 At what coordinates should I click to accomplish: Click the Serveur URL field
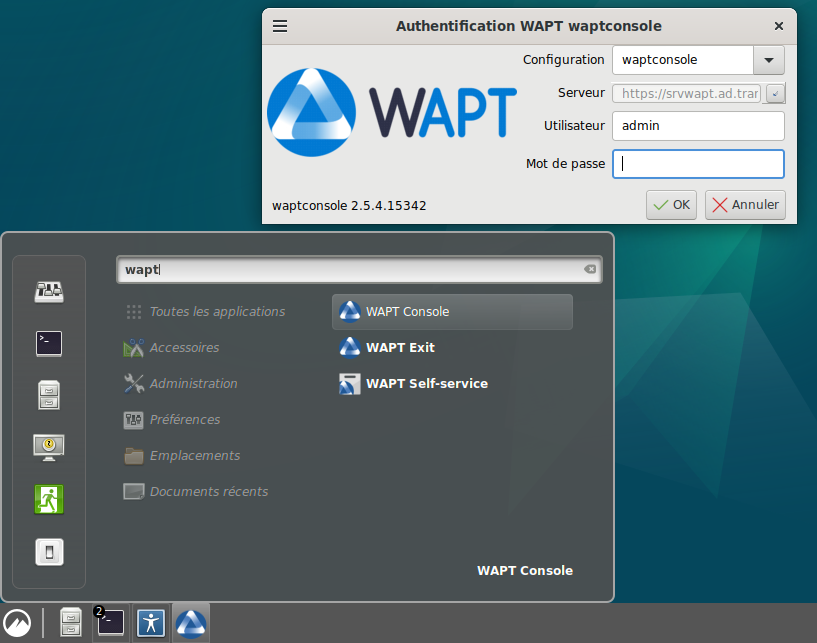click(686, 93)
